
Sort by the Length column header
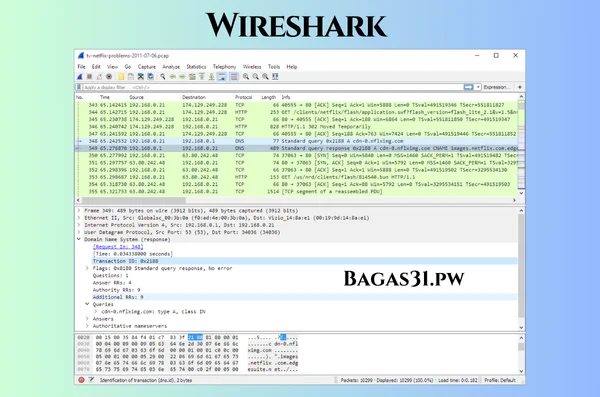(x=269, y=97)
